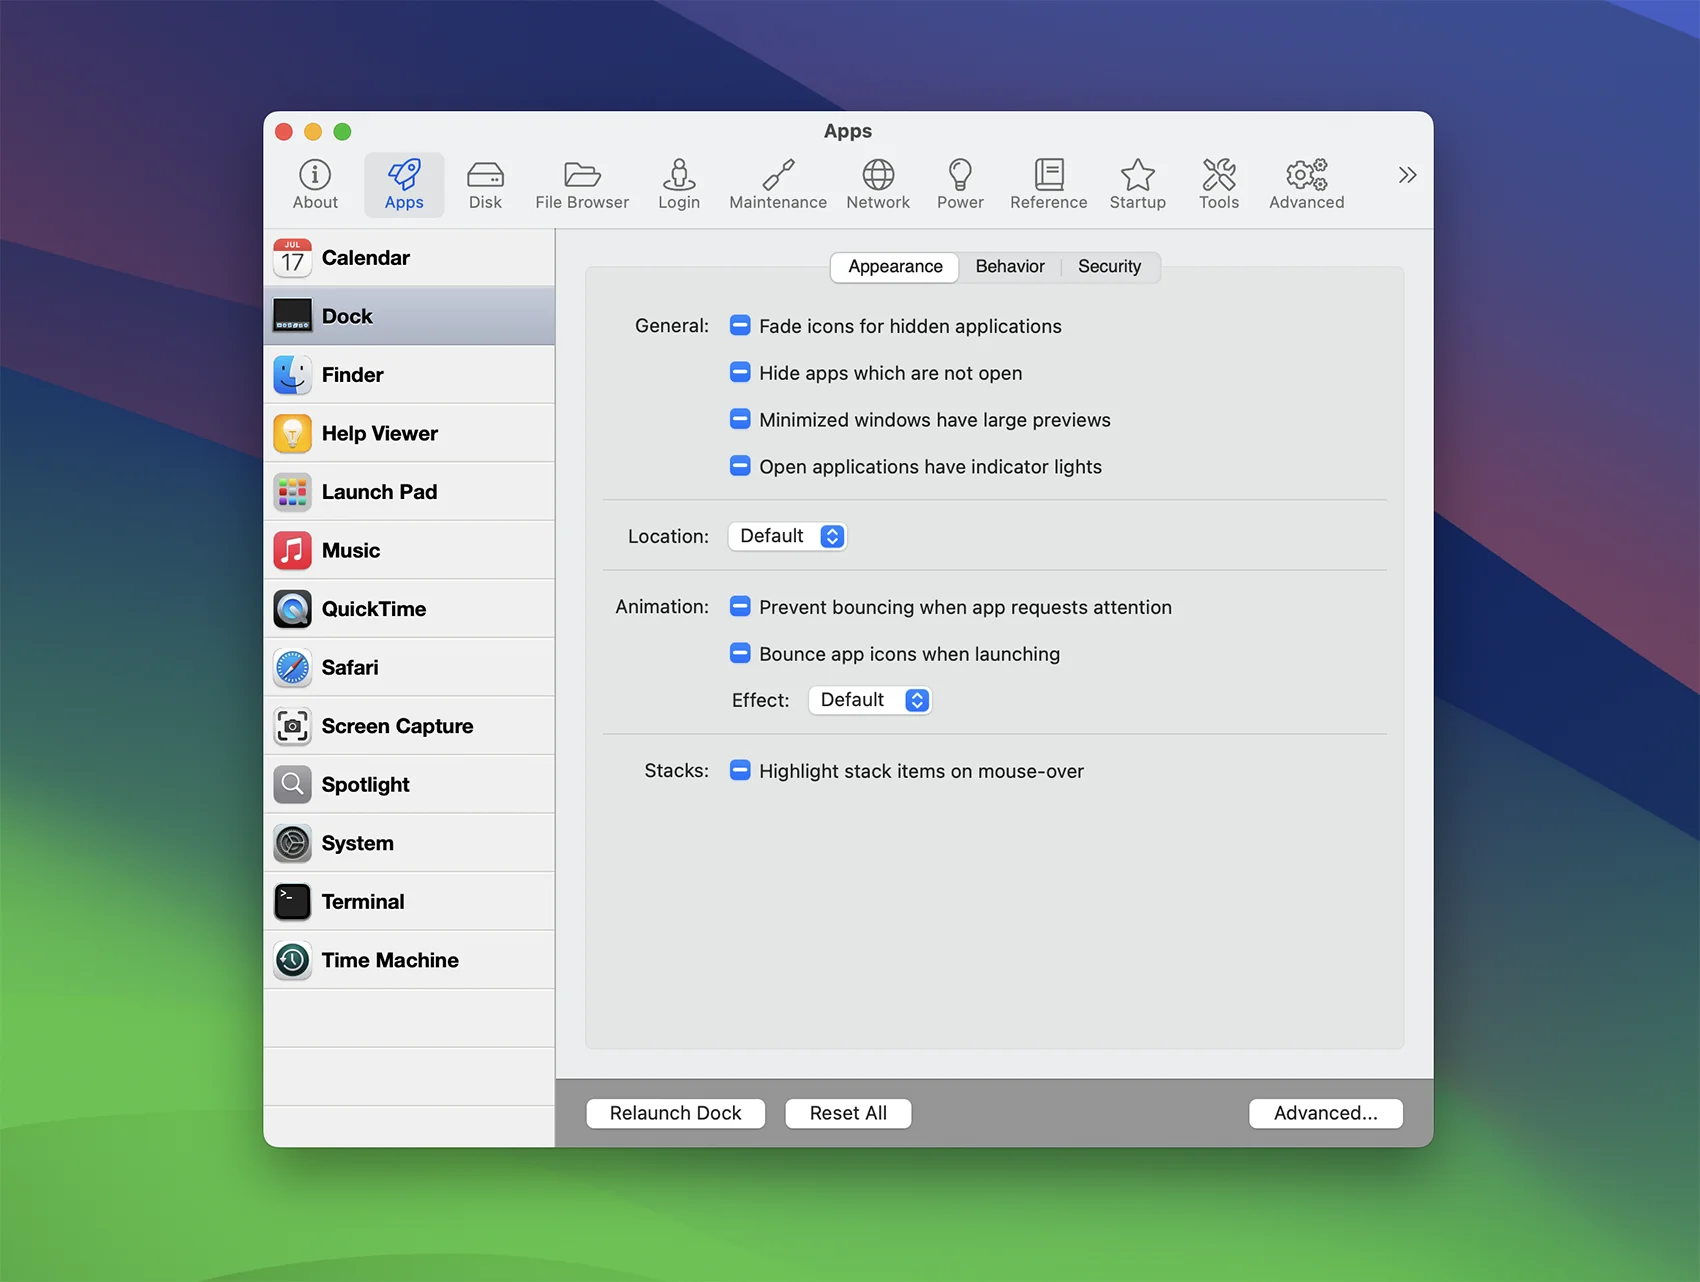Toggle Fade icons for hidden applications

tap(740, 326)
